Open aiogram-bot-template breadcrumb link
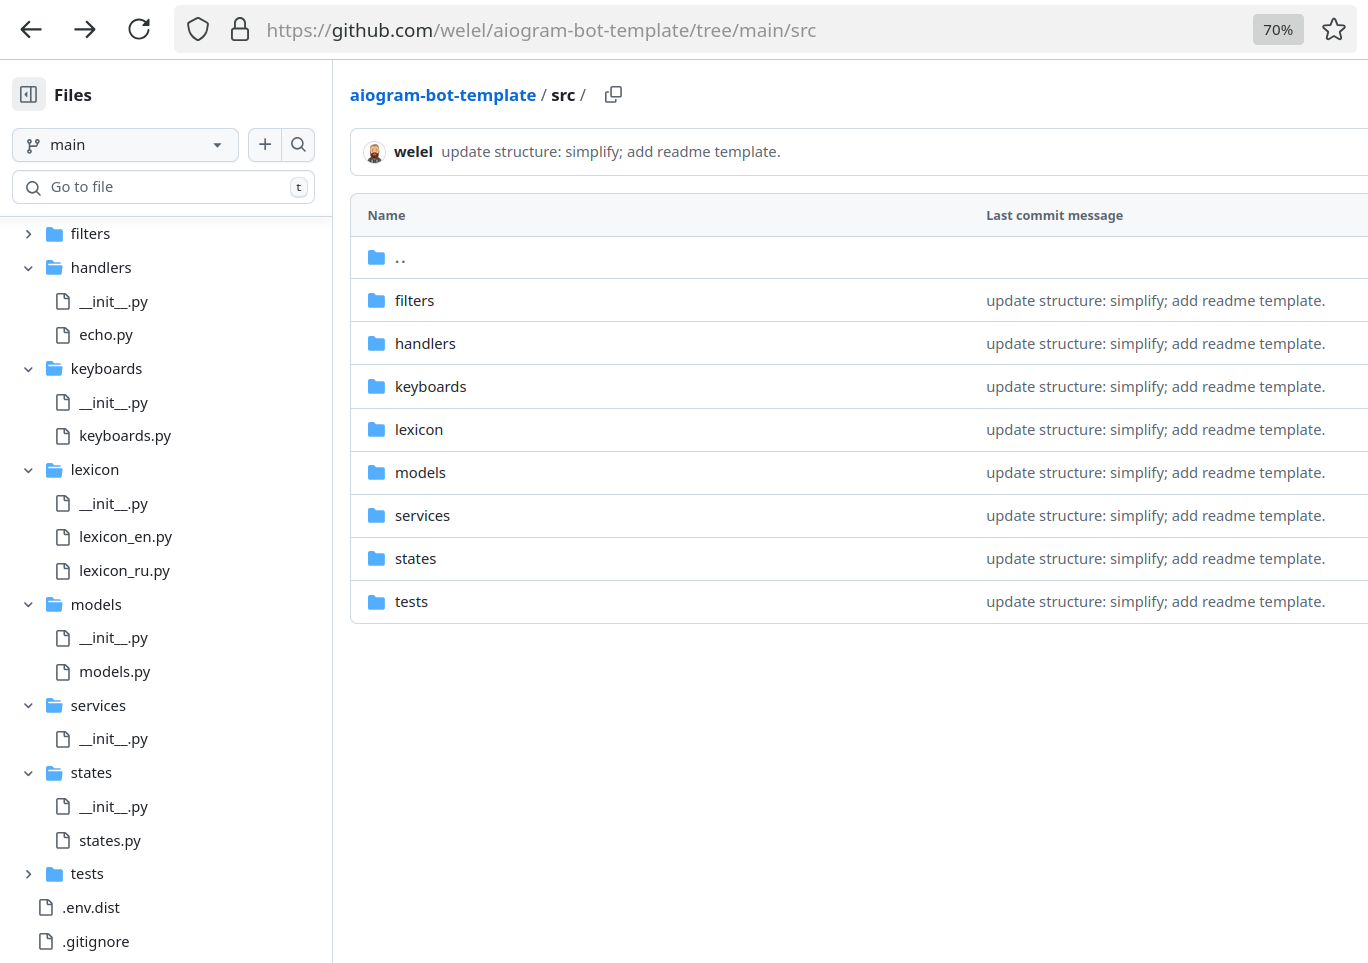Image resolution: width=1368 pixels, height=963 pixels. coord(443,95)
